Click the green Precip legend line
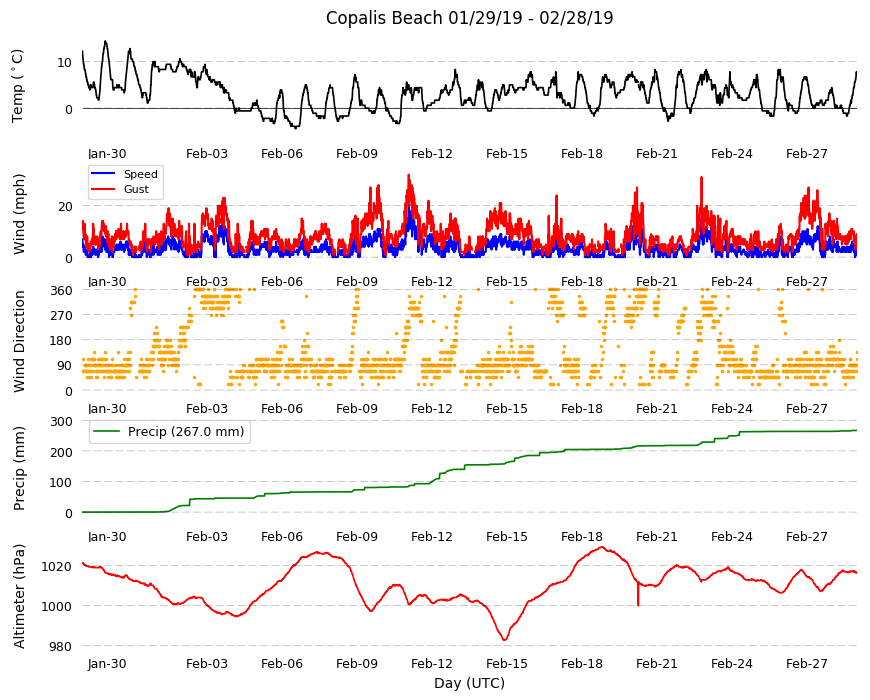Screen dimensions: 870x700 [106, 432]
